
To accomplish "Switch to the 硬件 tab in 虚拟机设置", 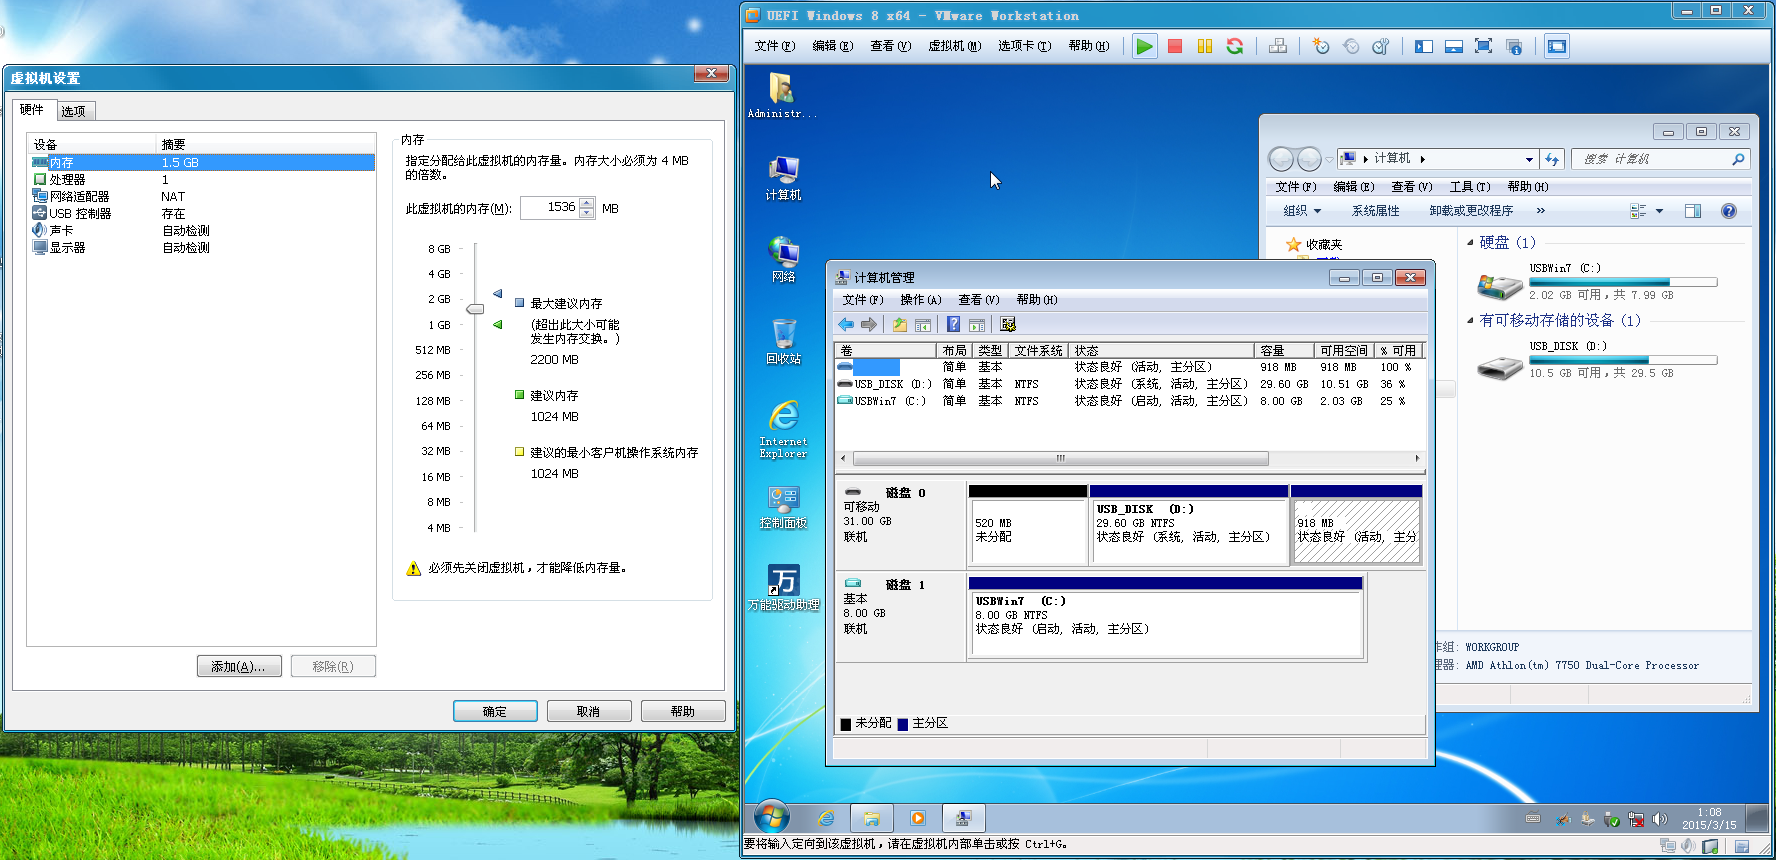I will pyautogui.click(x=32, y=110).
